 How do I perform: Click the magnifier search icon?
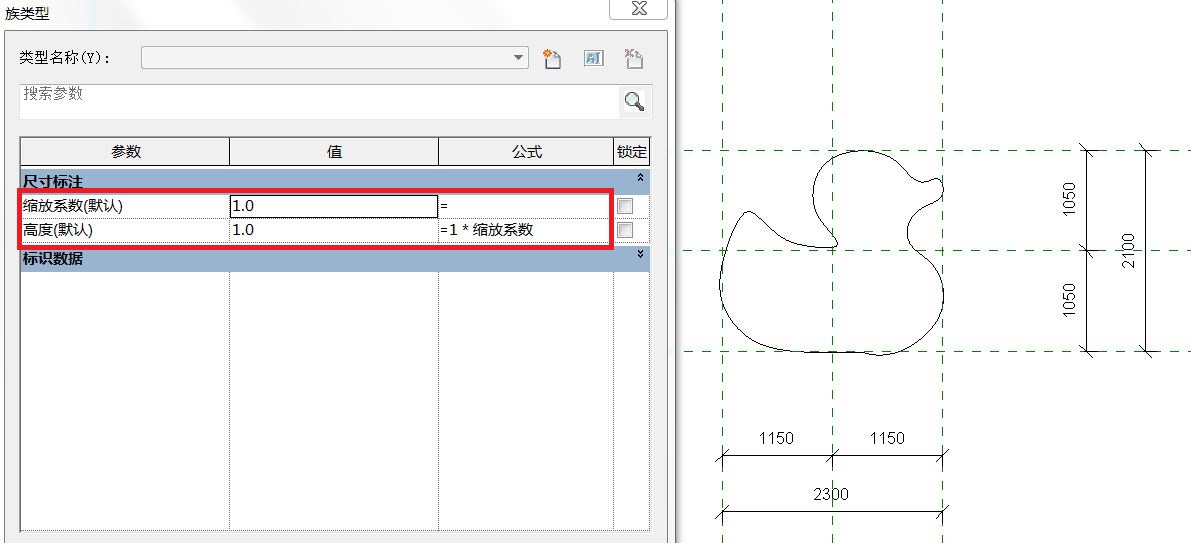click(x=634, y=101)
